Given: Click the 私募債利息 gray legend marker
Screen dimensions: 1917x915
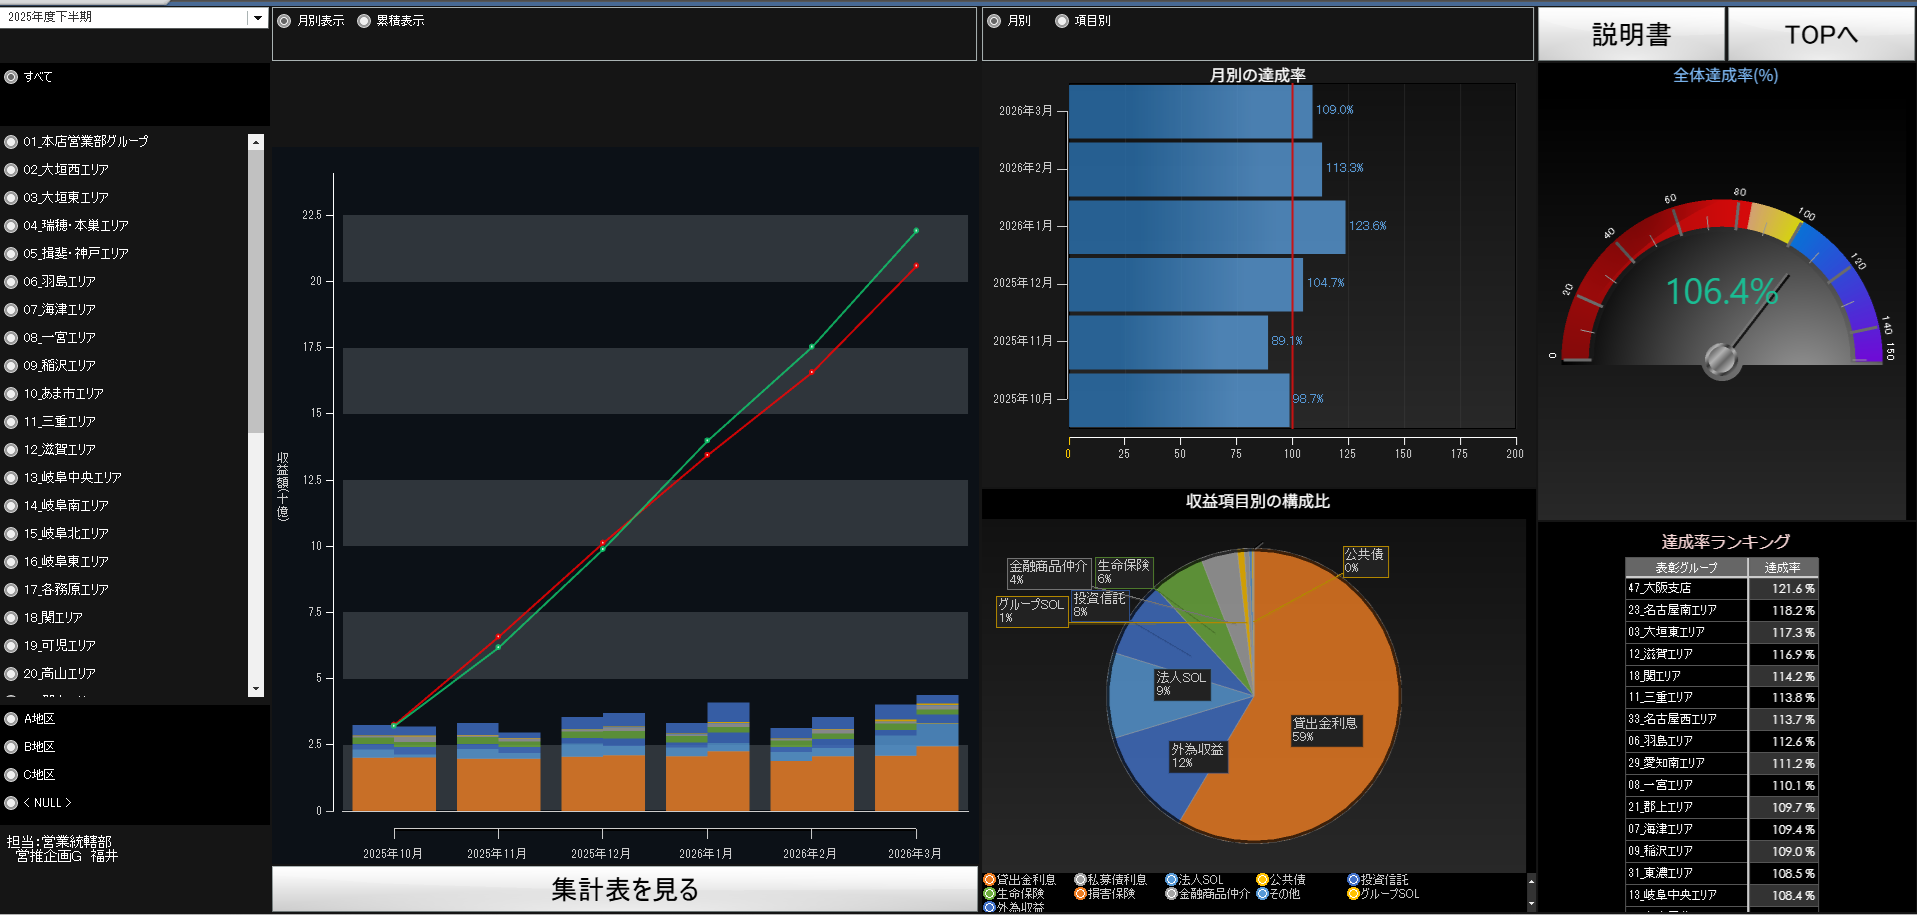Looking at the screenshot, I should [x=1080, y=880].
